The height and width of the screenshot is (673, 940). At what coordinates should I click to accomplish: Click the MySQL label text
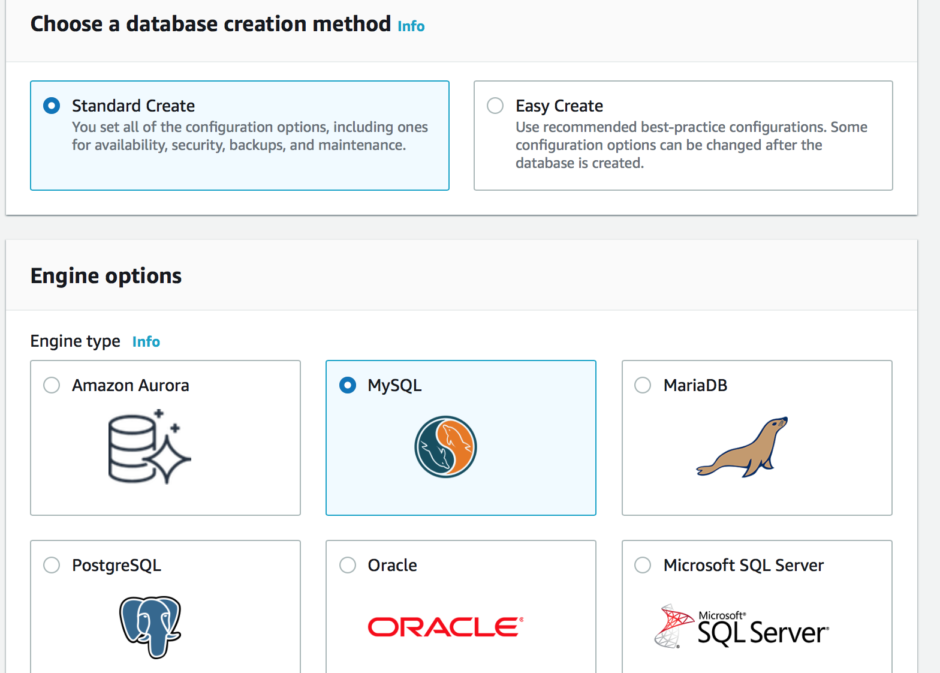pyautogui.click(x=394, y=385)
